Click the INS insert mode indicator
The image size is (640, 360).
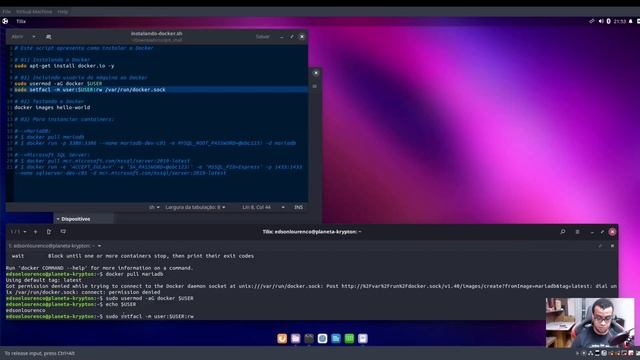pyautogui.click(x=299, y=207)
